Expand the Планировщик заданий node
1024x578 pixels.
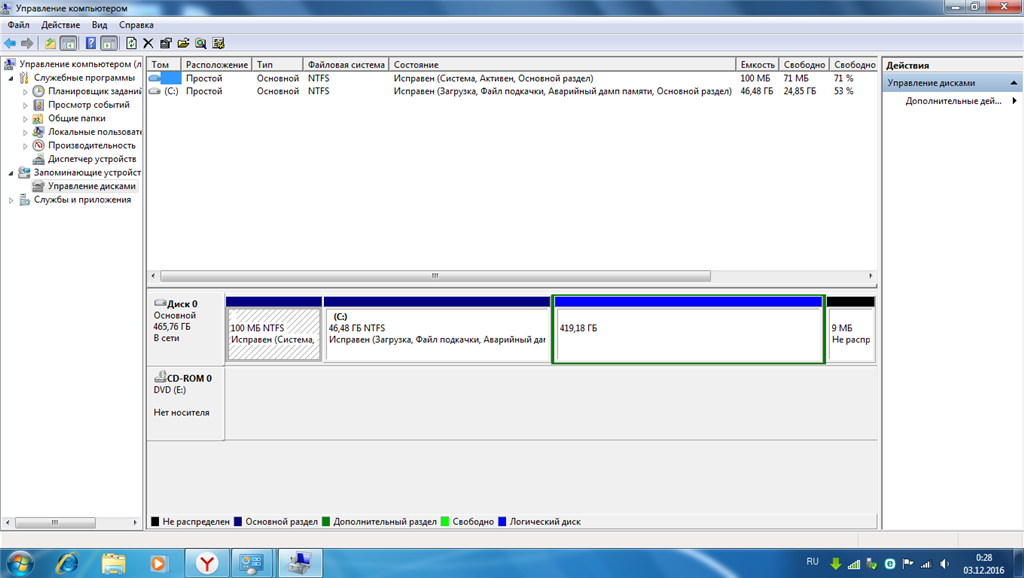(x=25, y=92)
